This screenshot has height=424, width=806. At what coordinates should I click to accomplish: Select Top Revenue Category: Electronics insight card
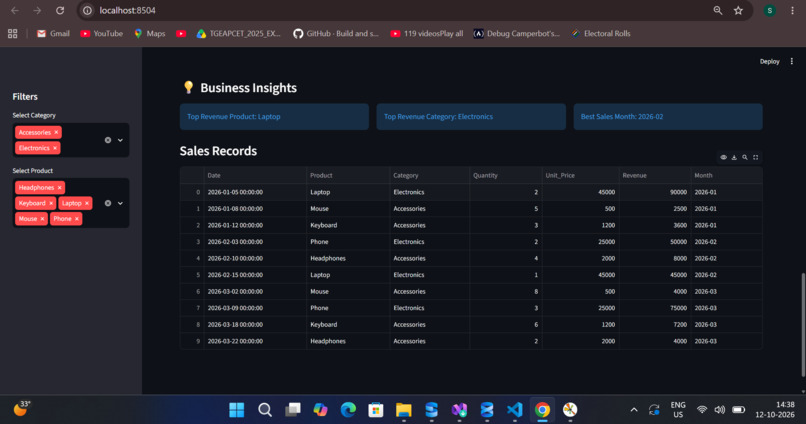click(x=471, y=117)
